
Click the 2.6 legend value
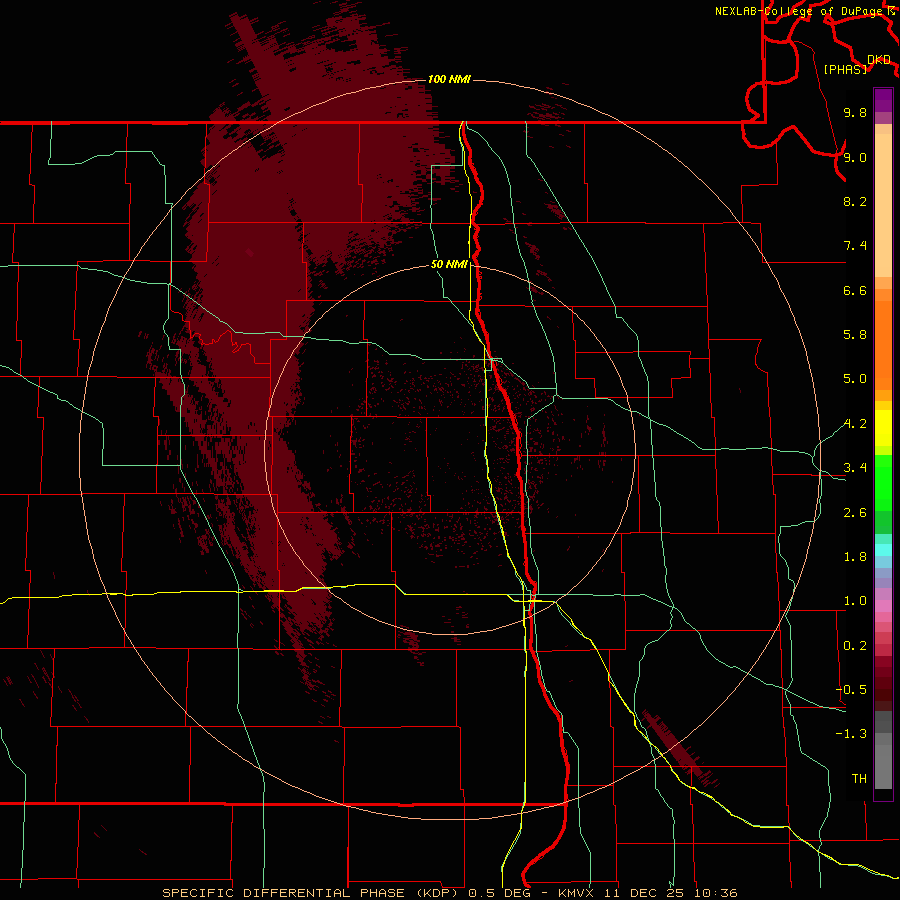855,513
